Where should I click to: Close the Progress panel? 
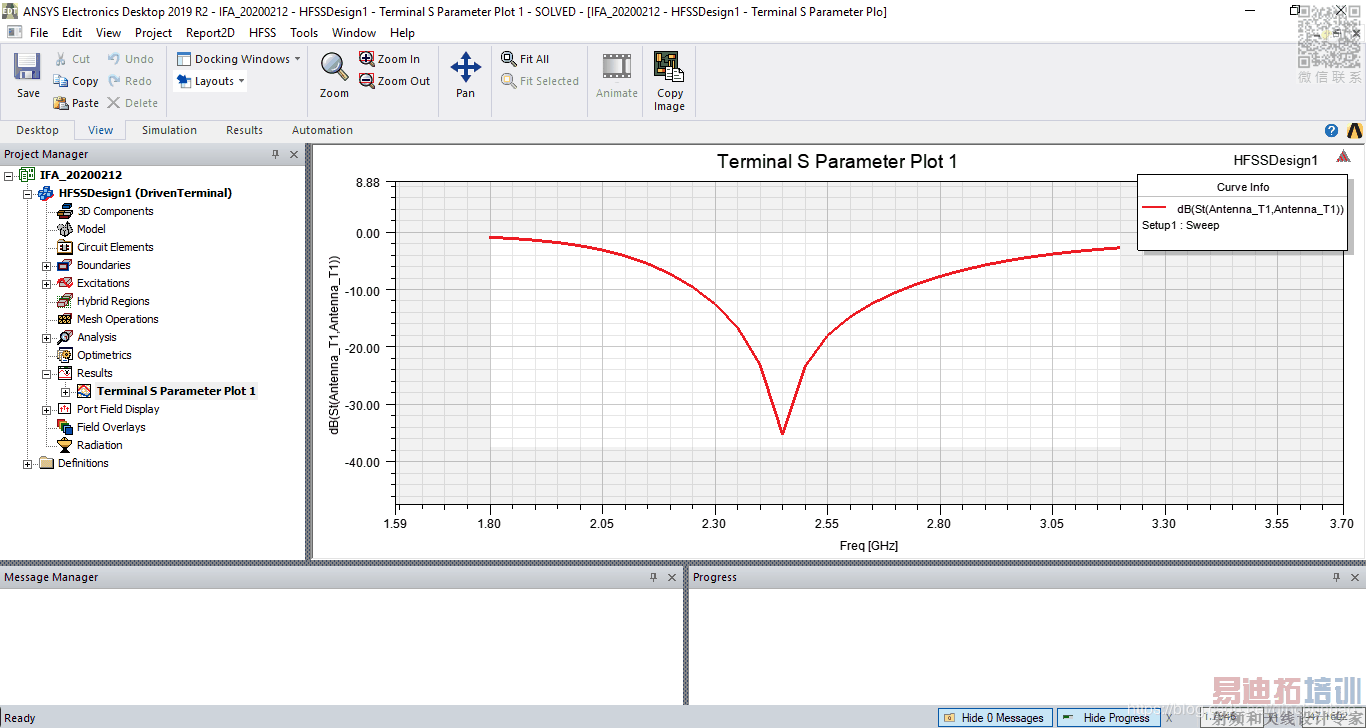click(x=1354, y=577)
